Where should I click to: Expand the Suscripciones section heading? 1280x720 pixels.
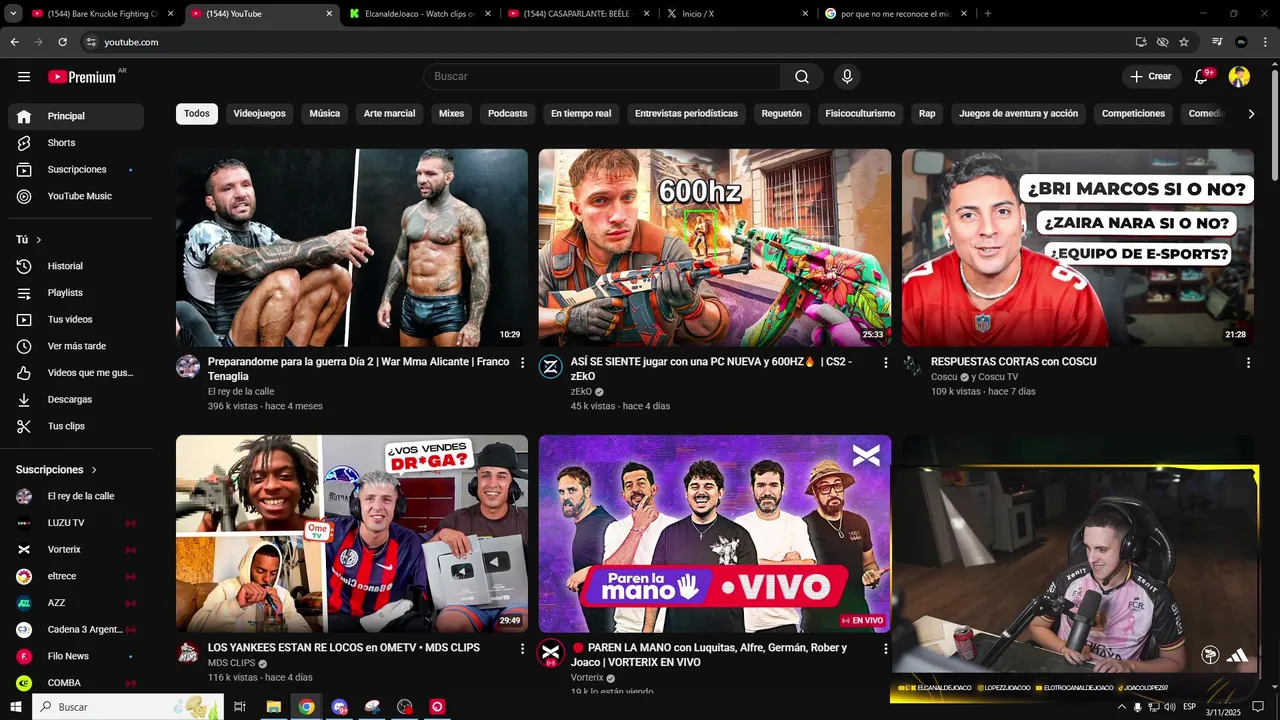click(57, 470)
